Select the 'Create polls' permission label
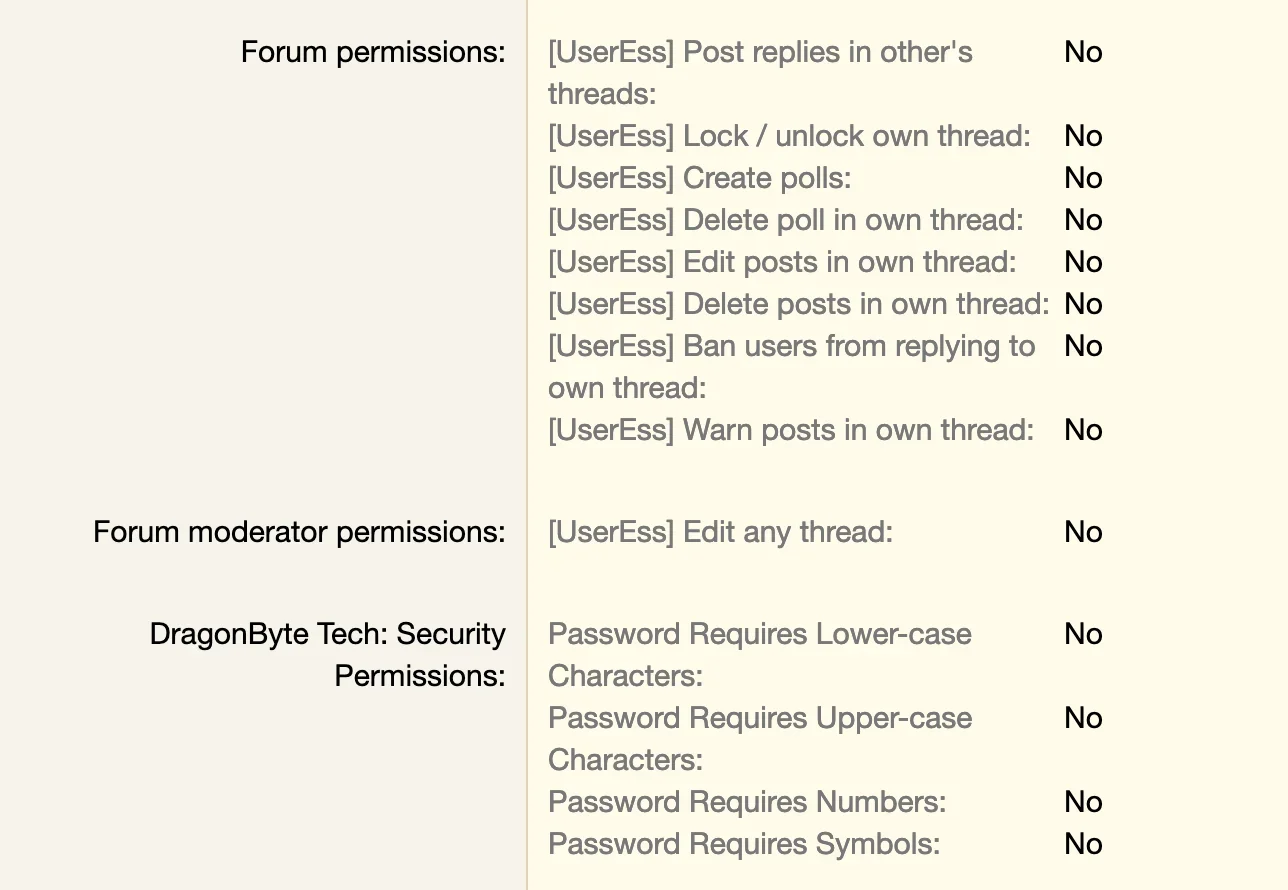The height and width of the screenshot is (890, 1288). click(699, 178)
